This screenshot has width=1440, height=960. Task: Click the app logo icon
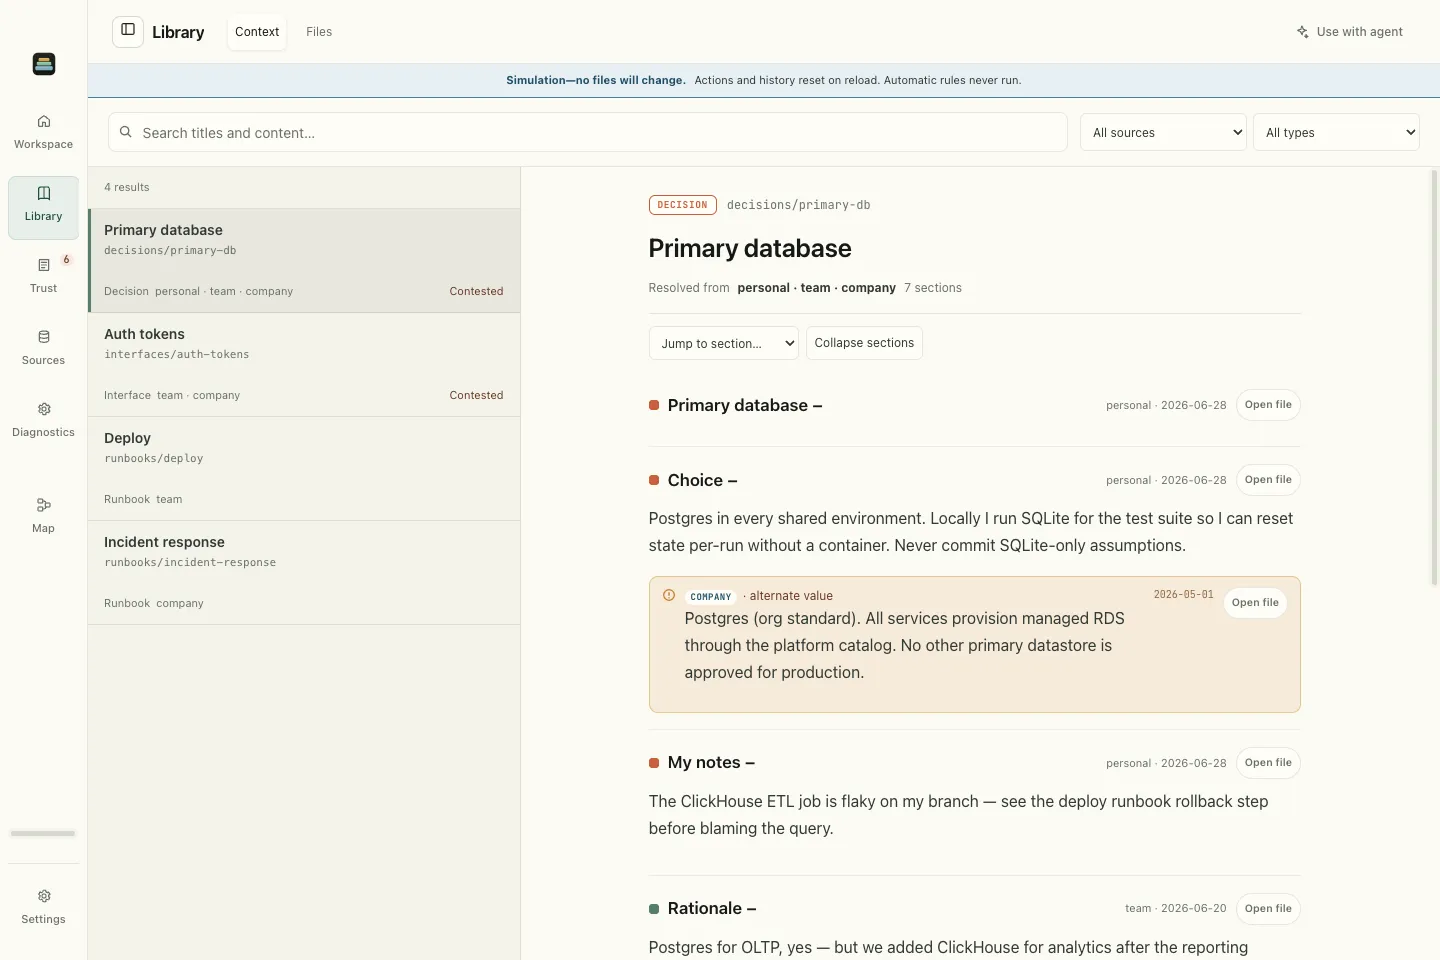point(43,64)
